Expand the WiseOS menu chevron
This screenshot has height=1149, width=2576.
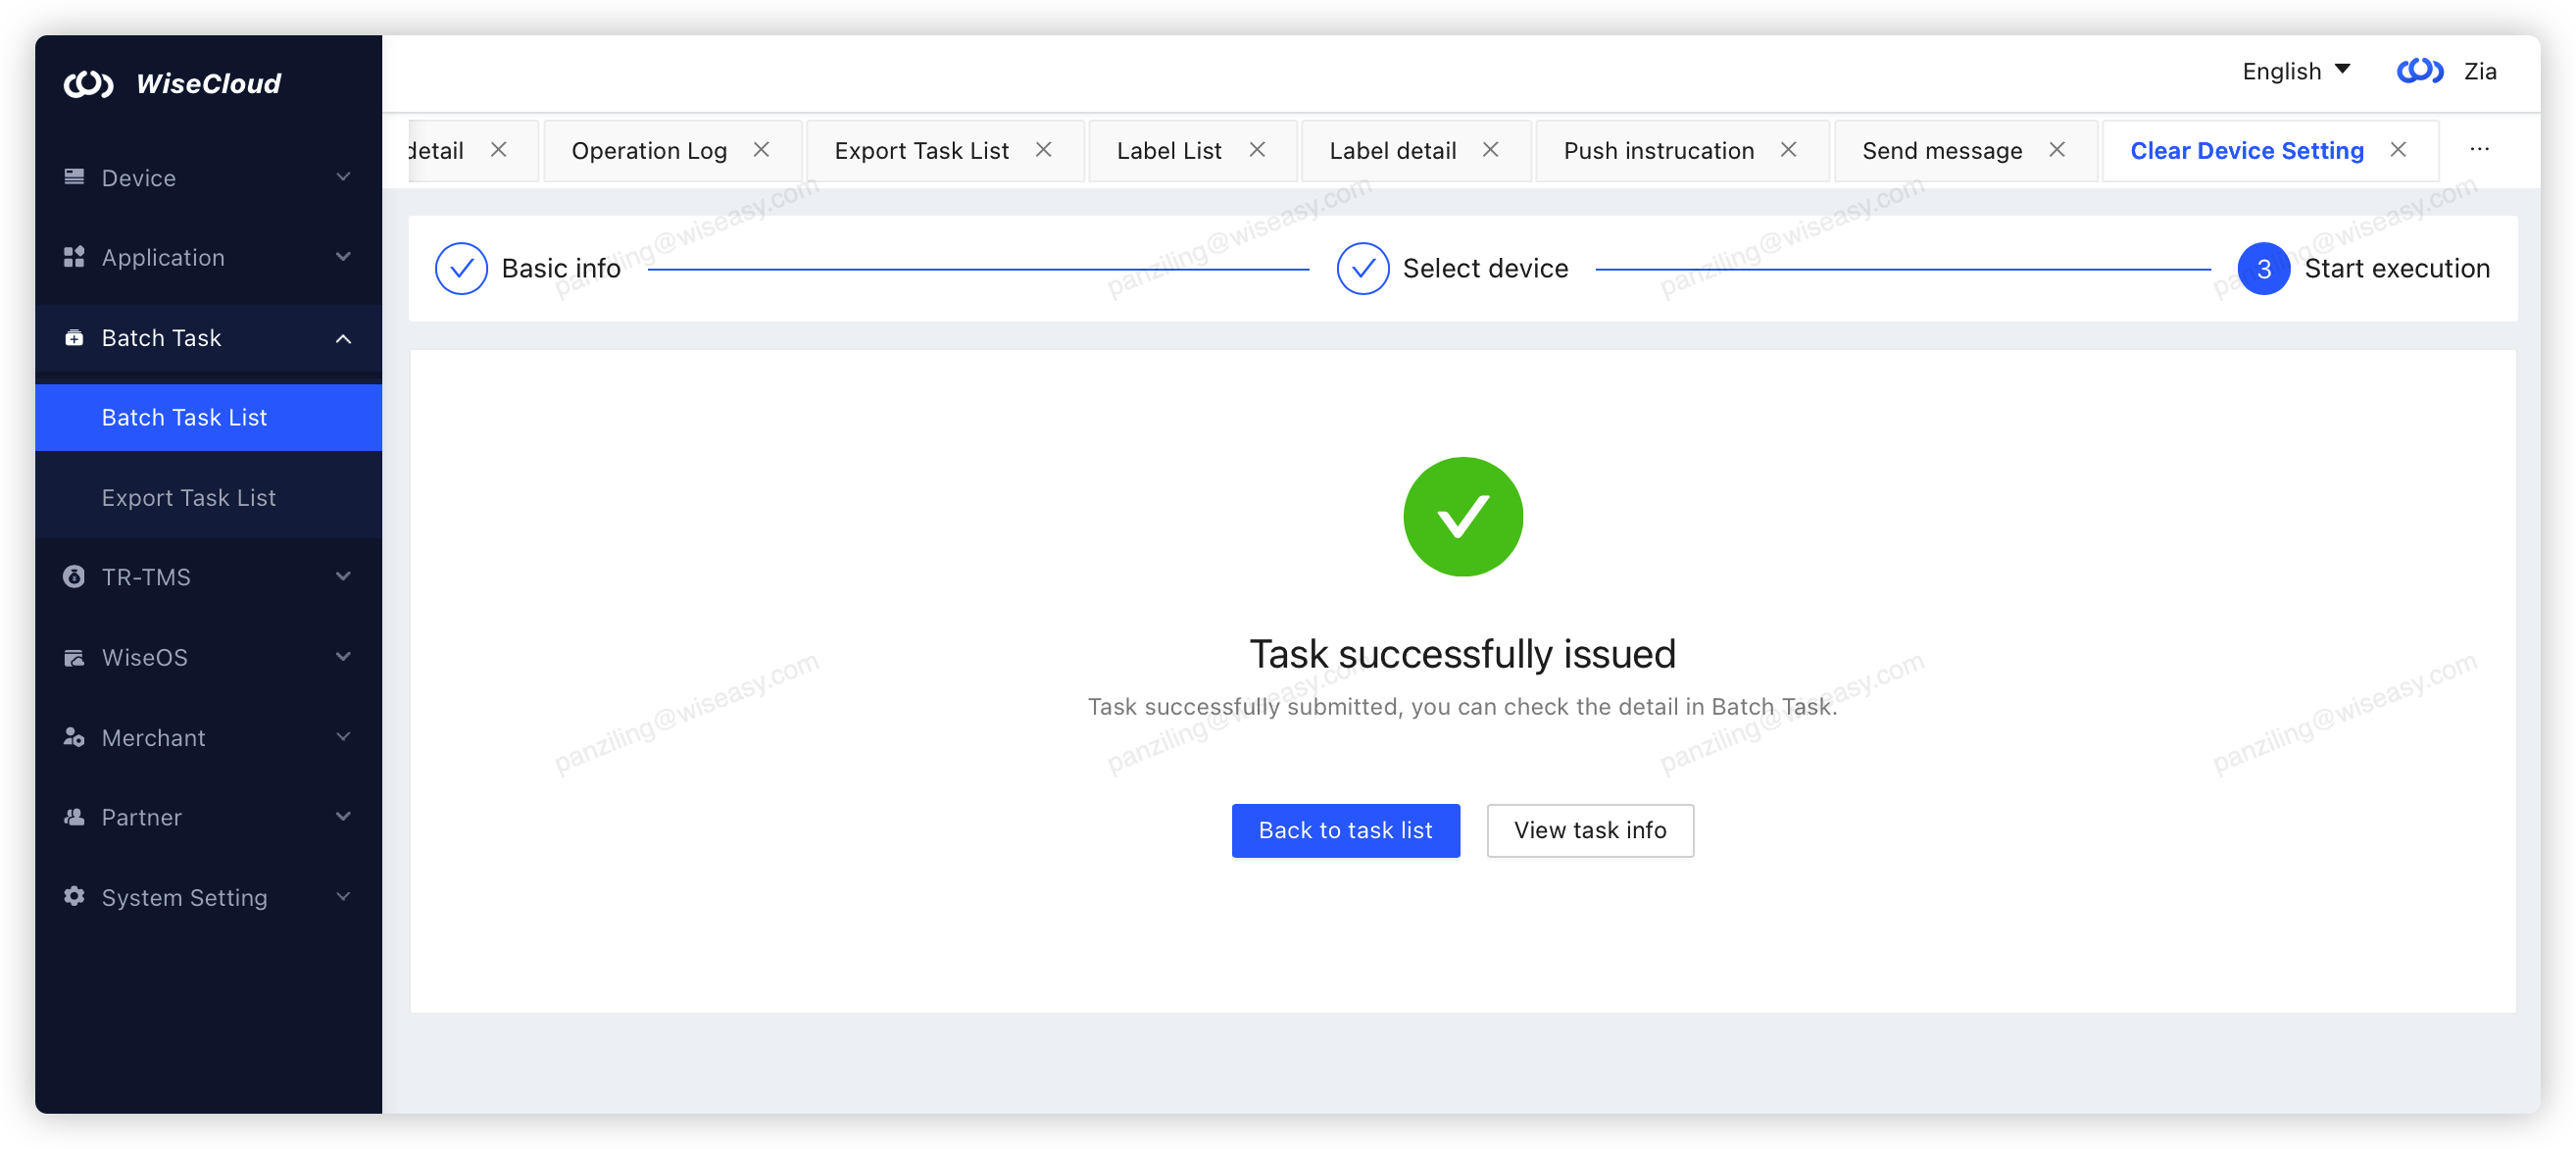click(x=343, y=657)
